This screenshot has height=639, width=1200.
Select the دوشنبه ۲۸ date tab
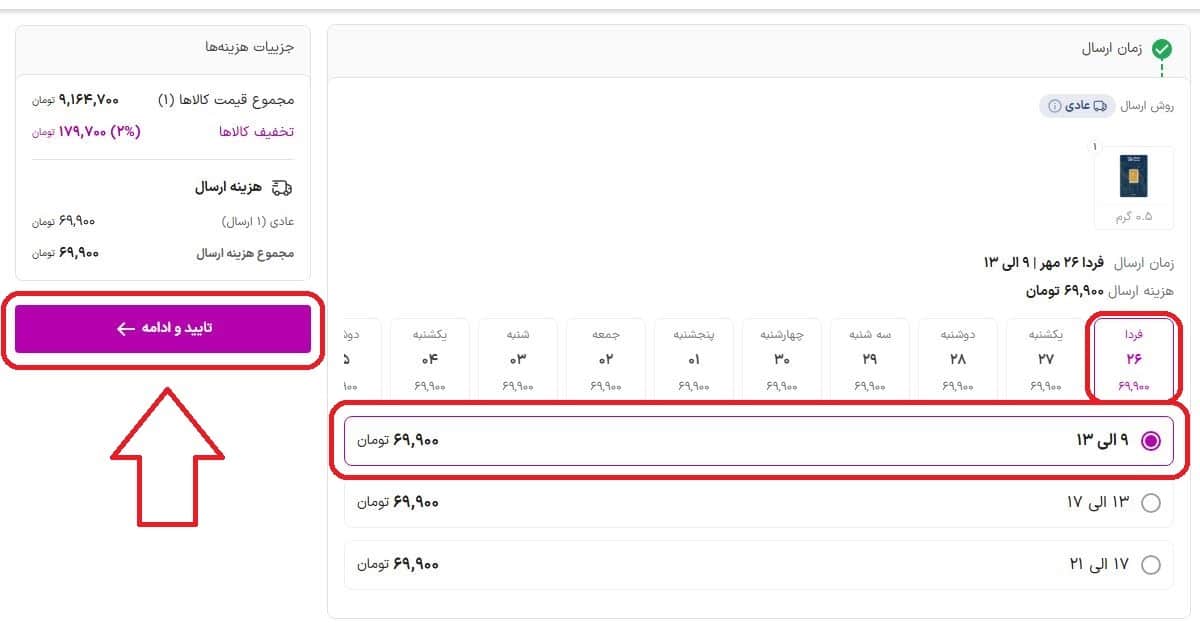pos(957,355)
